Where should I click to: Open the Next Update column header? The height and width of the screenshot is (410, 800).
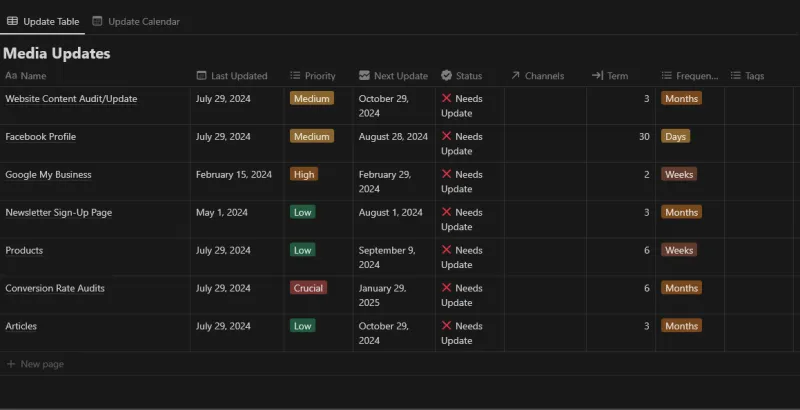click(394, 75)
